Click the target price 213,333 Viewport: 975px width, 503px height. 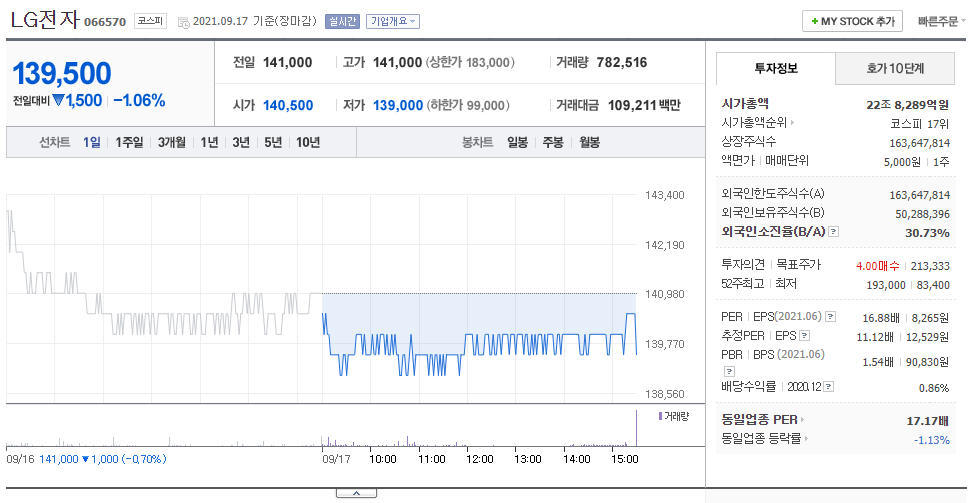click(x=930, y=266)
